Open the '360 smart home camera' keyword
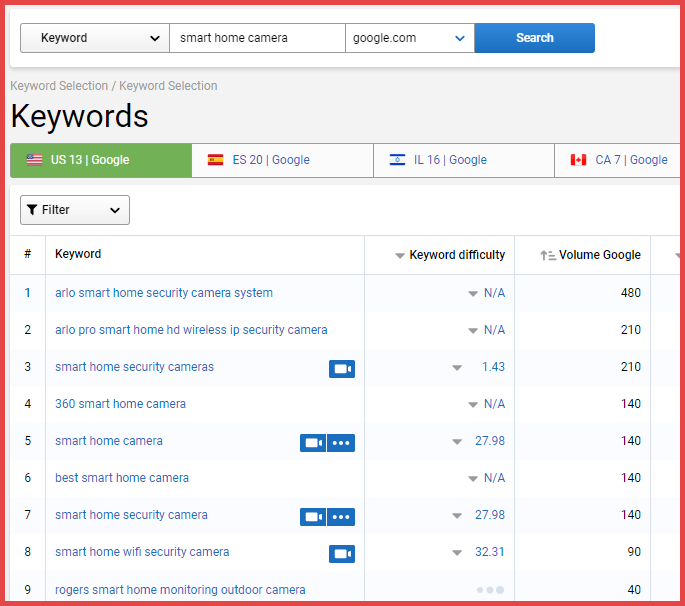The width and height of the screenshot is (685, 606). pyautogui.click(x=120, y=404)
